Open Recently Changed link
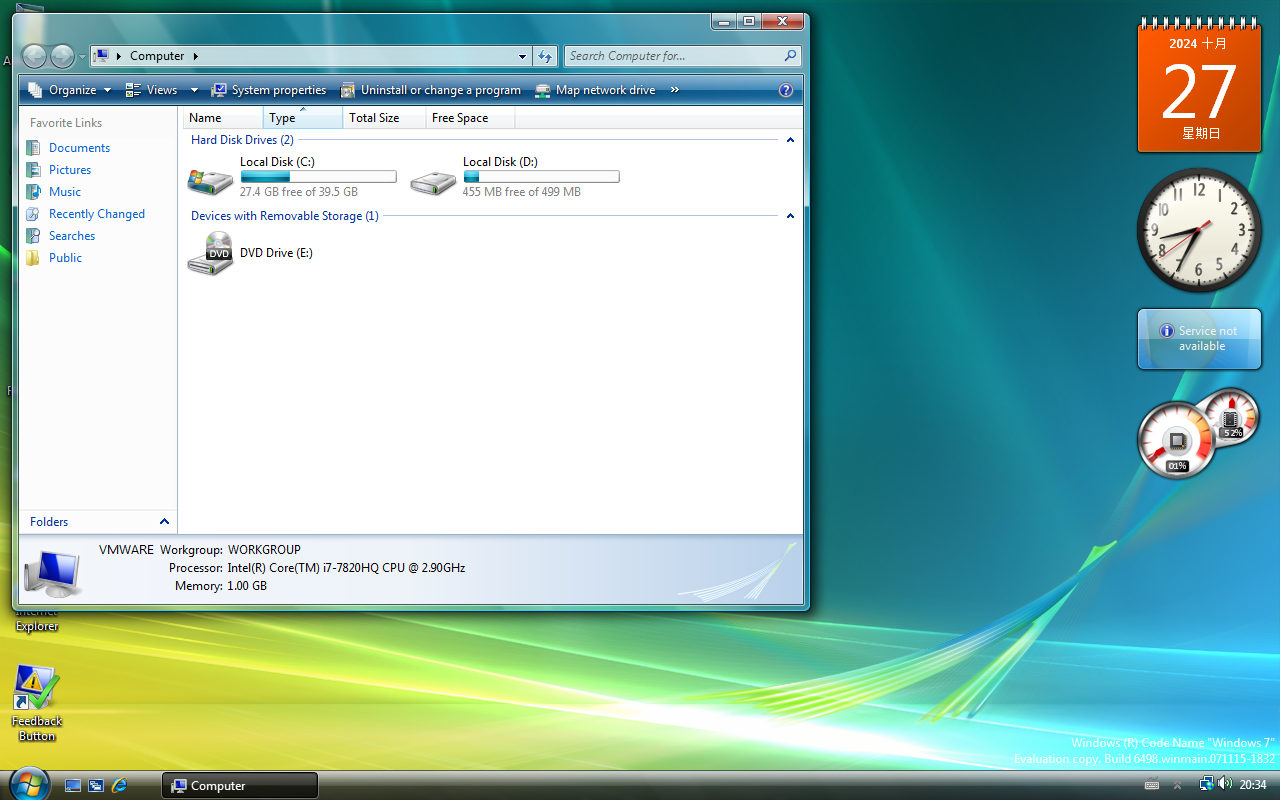Viewport: 1280px width, 800px height. (97, 214)
